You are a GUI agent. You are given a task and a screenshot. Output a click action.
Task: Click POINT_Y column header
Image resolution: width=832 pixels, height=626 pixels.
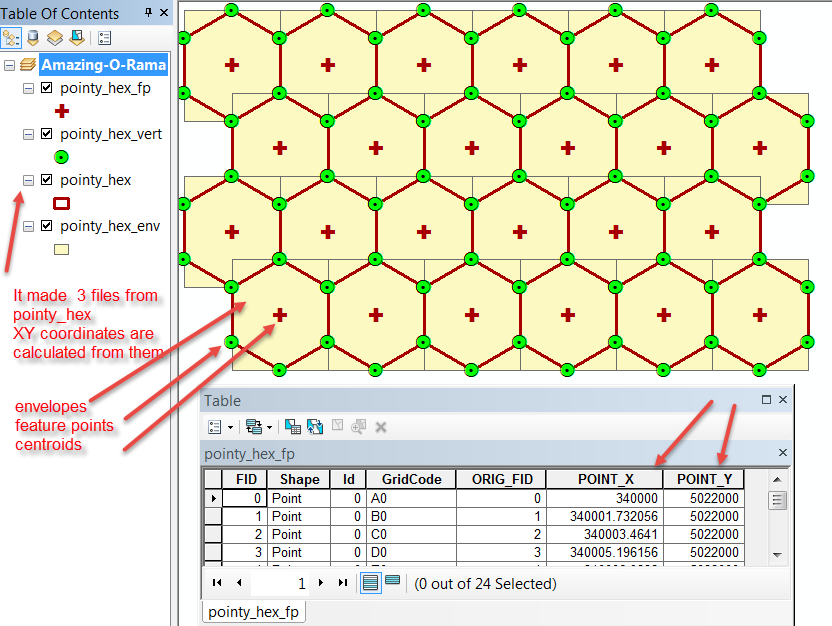(x=704, y=479)
